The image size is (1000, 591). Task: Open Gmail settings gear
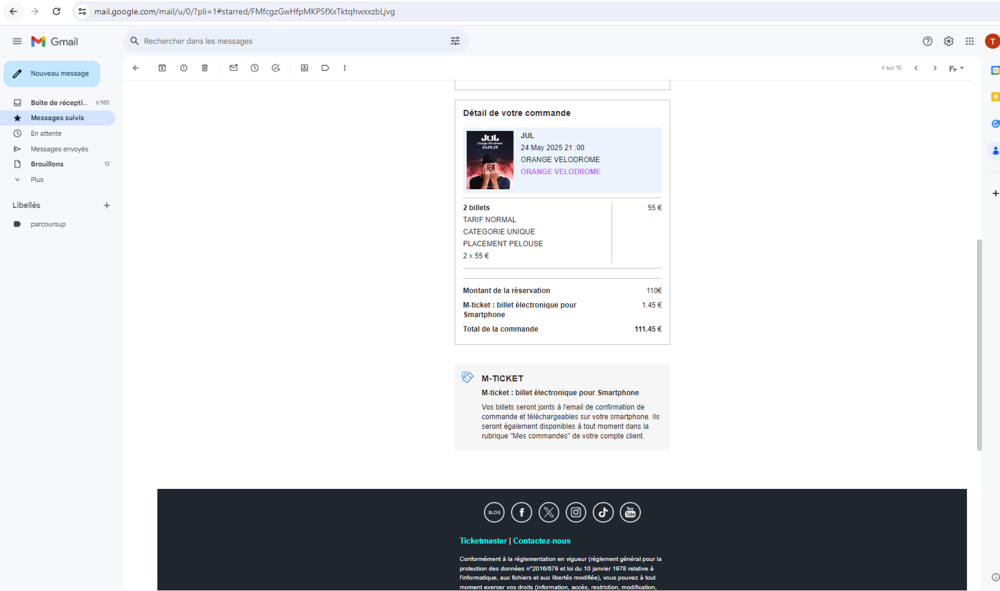click(948, 41)
